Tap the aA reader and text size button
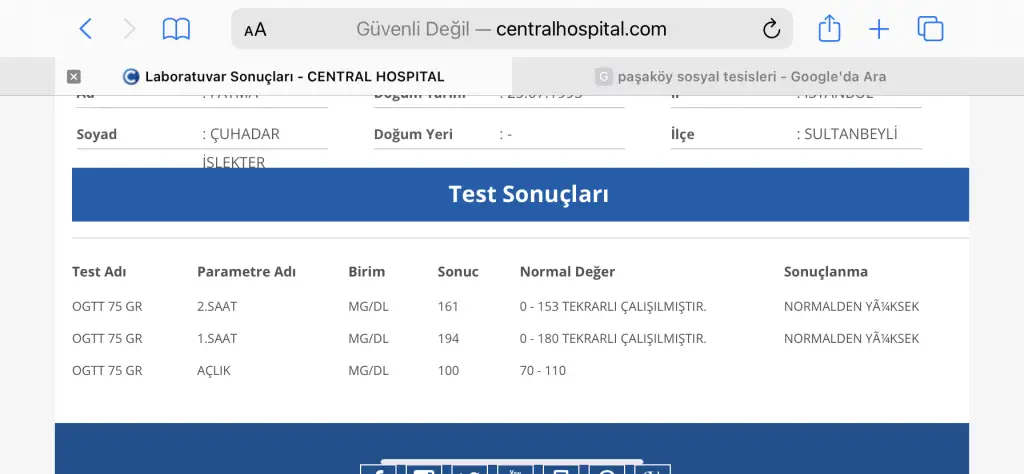This screenshot has height=474, width=1024. 255,29
